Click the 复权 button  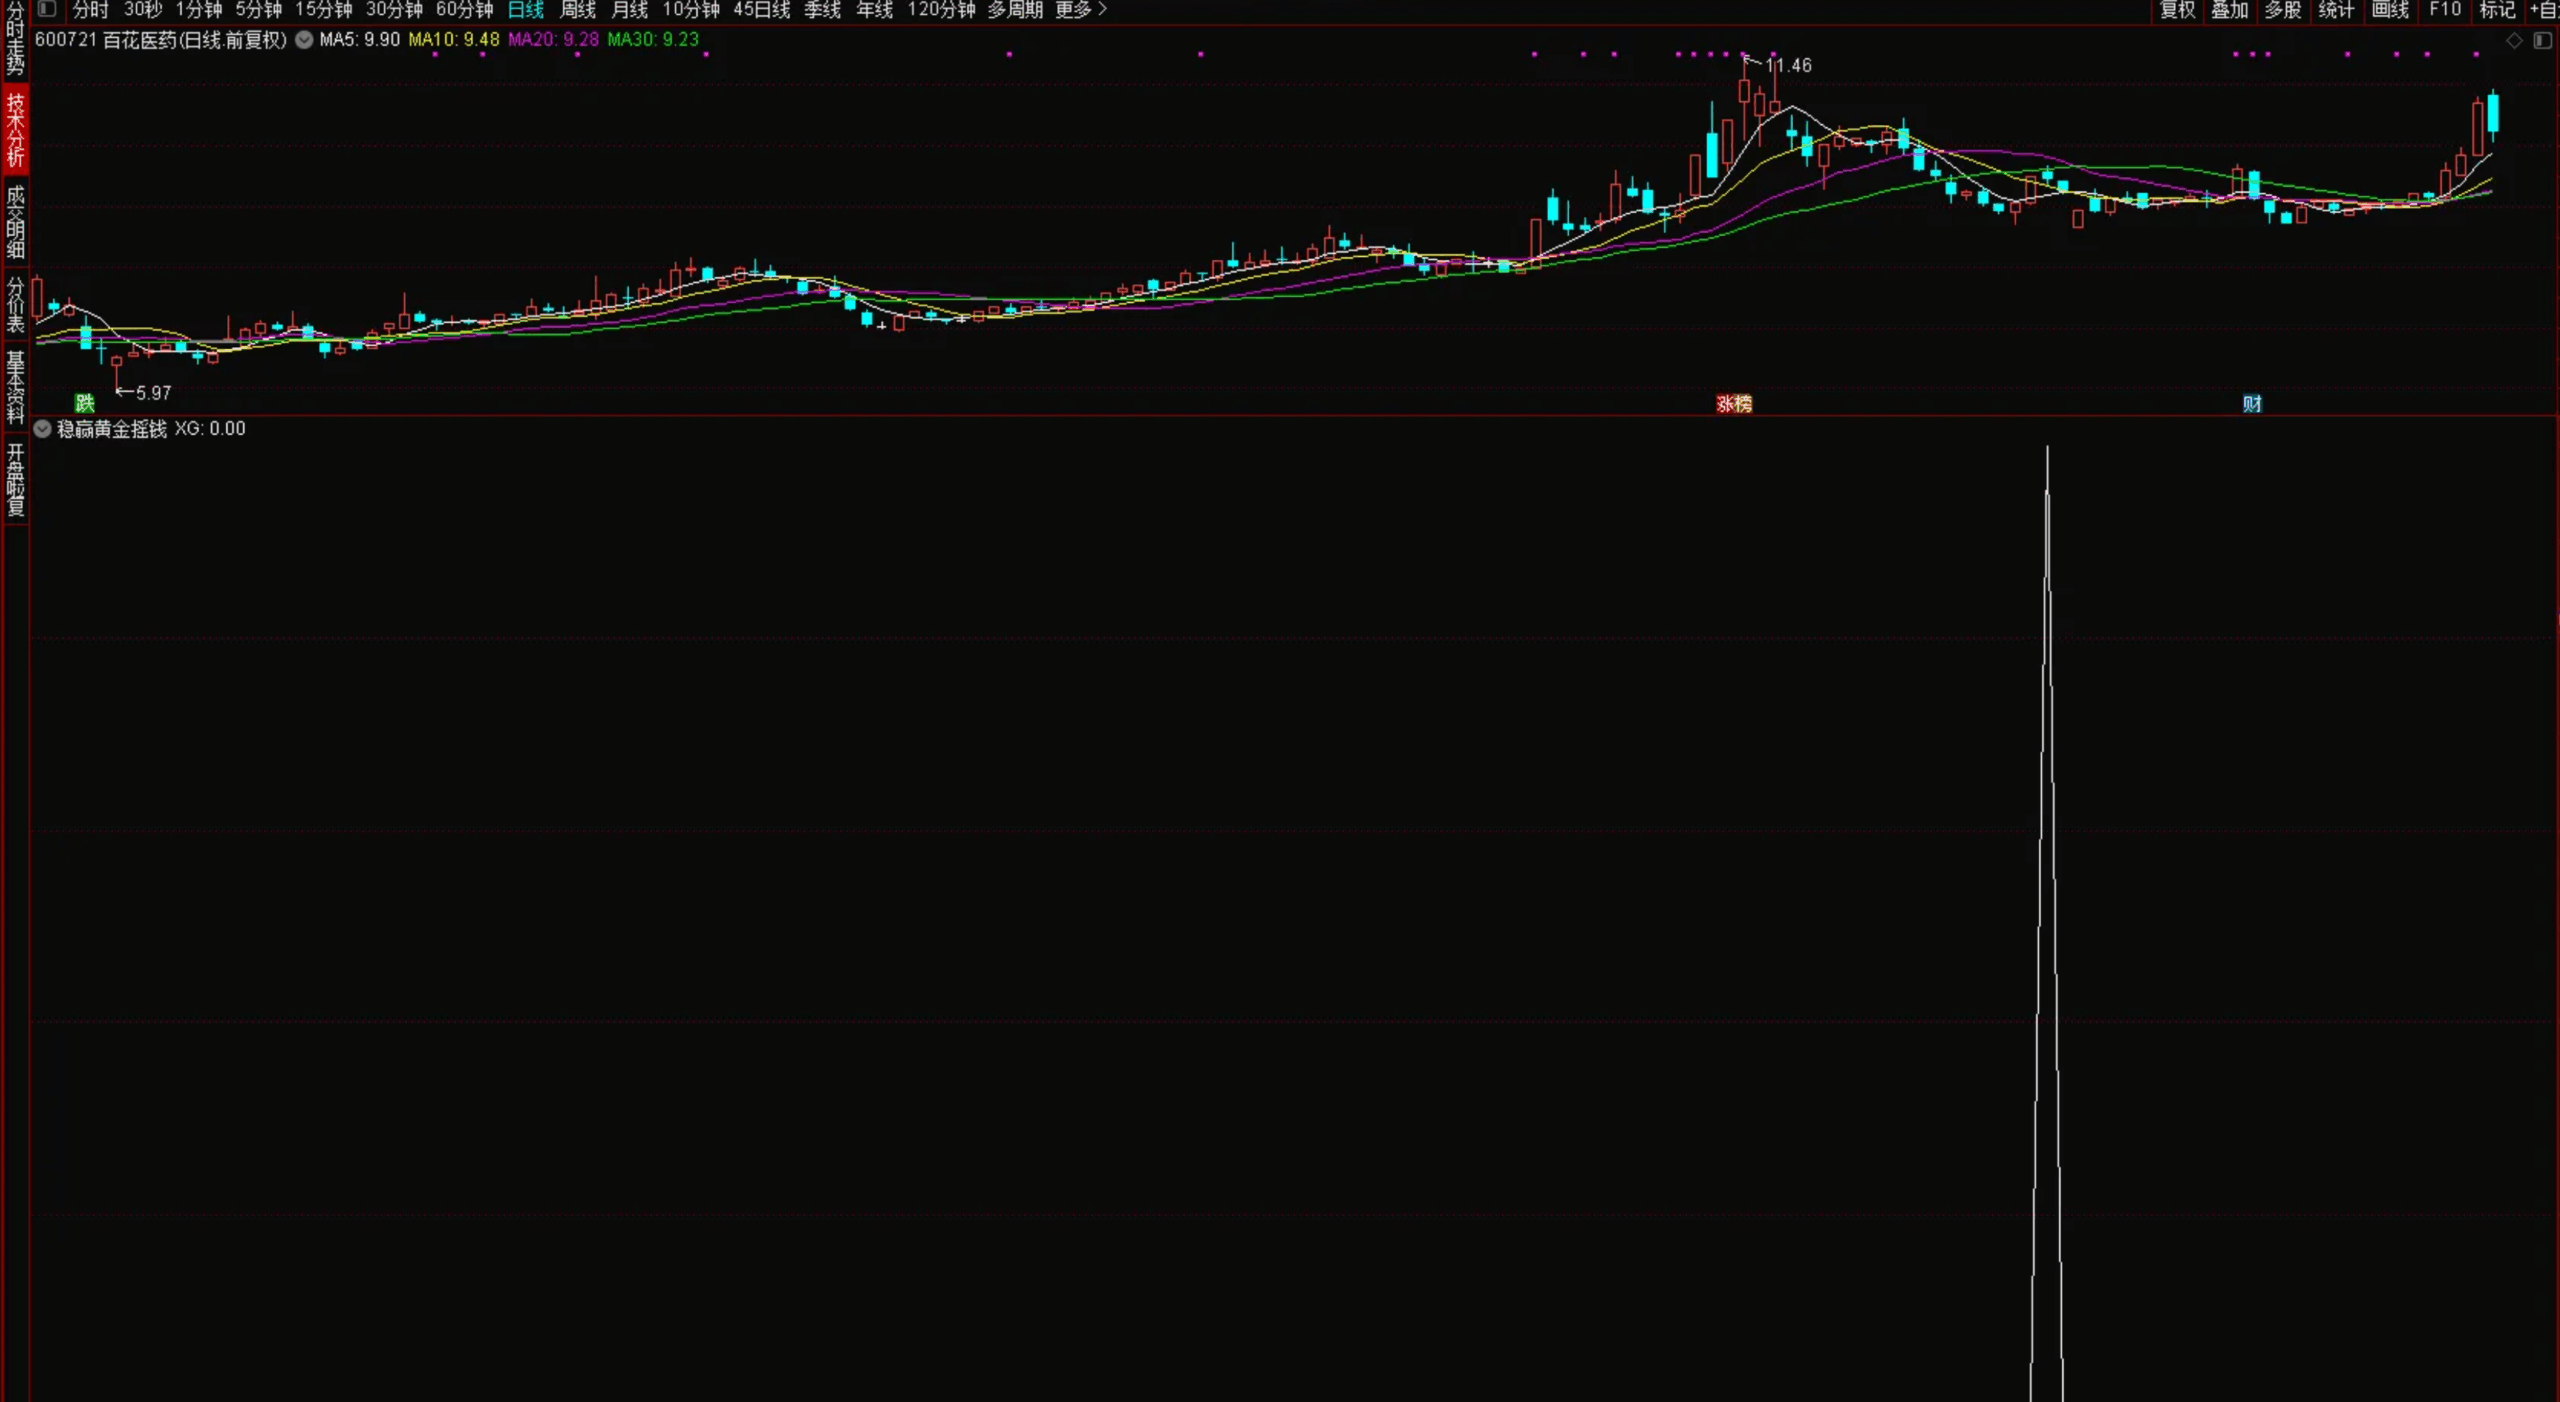pyautogui.click(x=2177, y=10)
